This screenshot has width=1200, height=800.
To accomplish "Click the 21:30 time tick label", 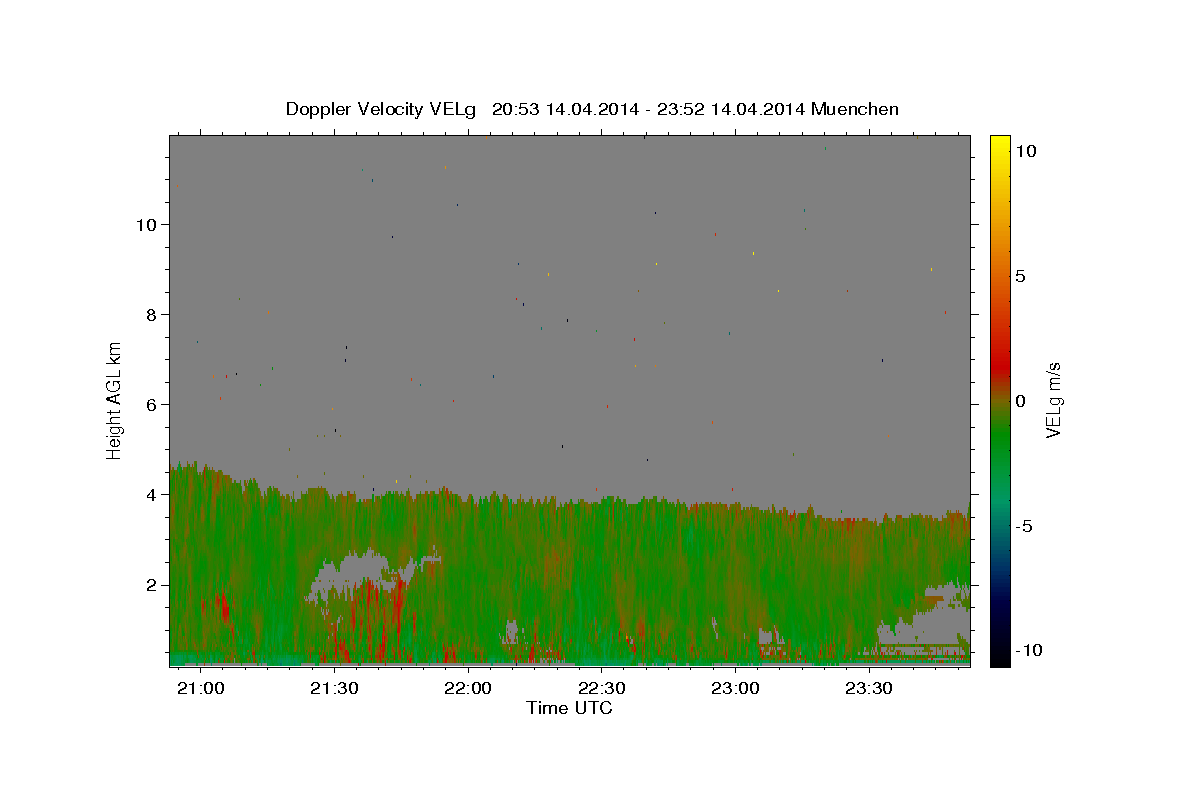I will coord(334,688).
